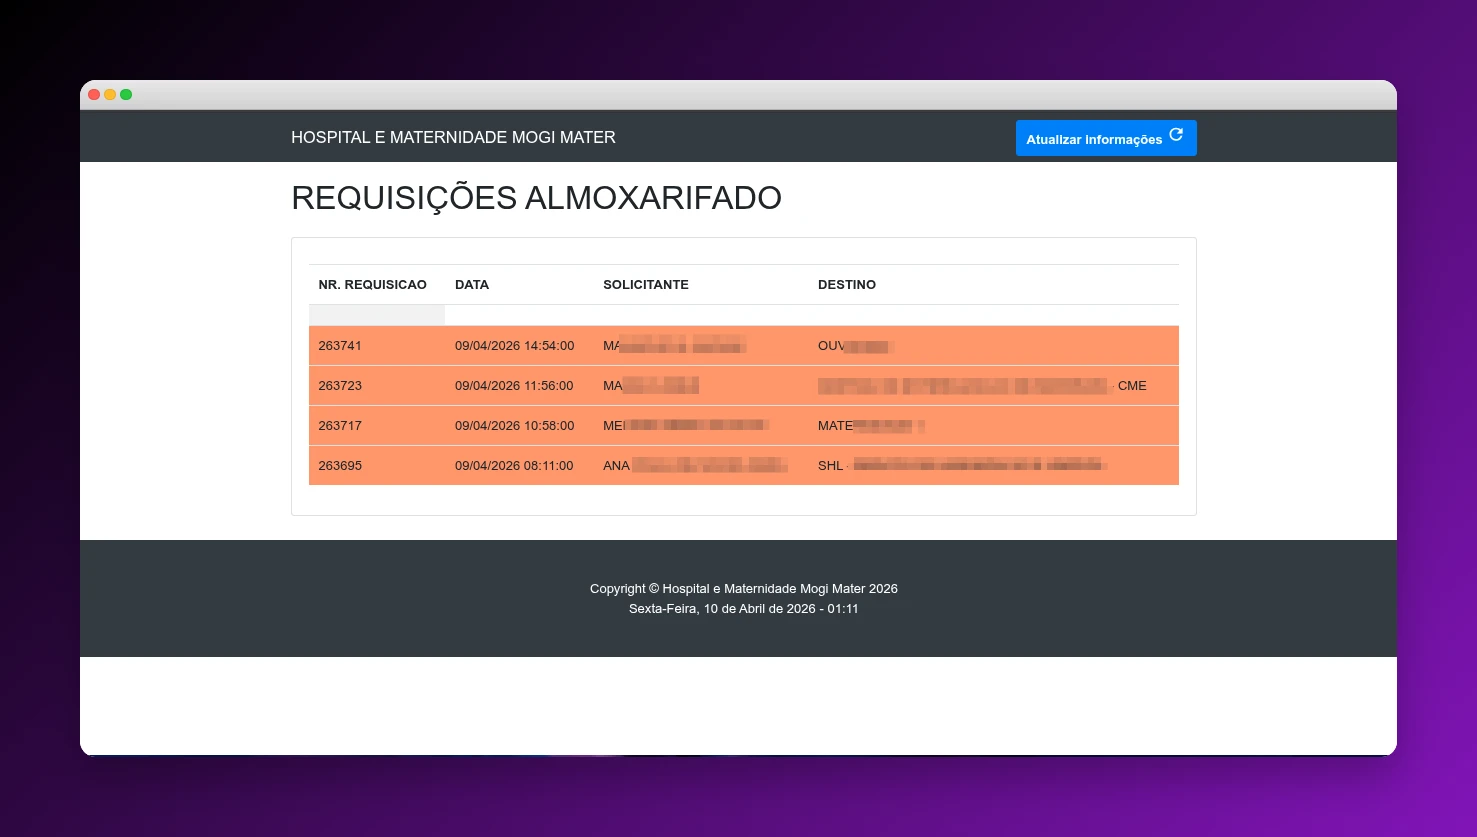Image resolution: width=1477 pixels, height=837 pixels.
Task: Minimize the window with the yellow button
Action: click(x=110, y=95)
